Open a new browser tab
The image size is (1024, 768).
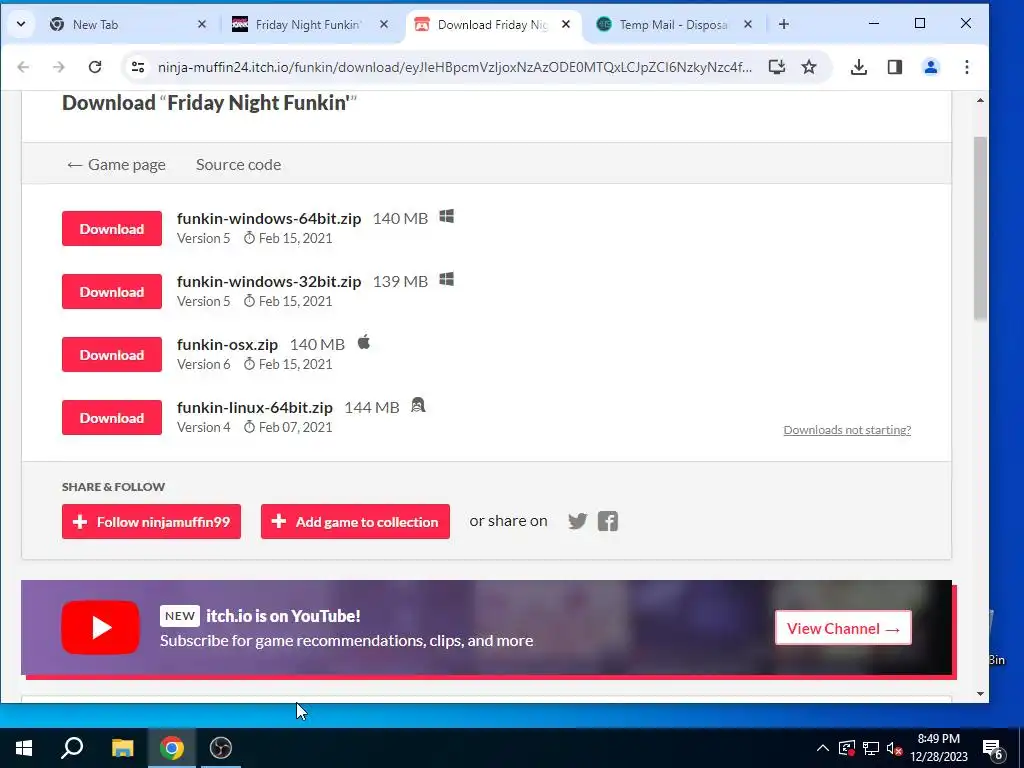pyautogui.click(x=784, y=24)
